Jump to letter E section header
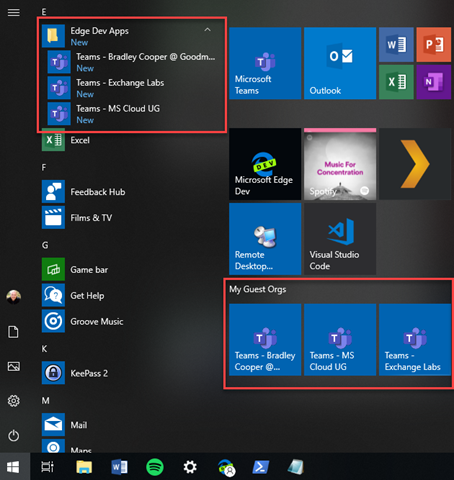The height and width of the screenshot is (480, 454). tap(44, 12)
